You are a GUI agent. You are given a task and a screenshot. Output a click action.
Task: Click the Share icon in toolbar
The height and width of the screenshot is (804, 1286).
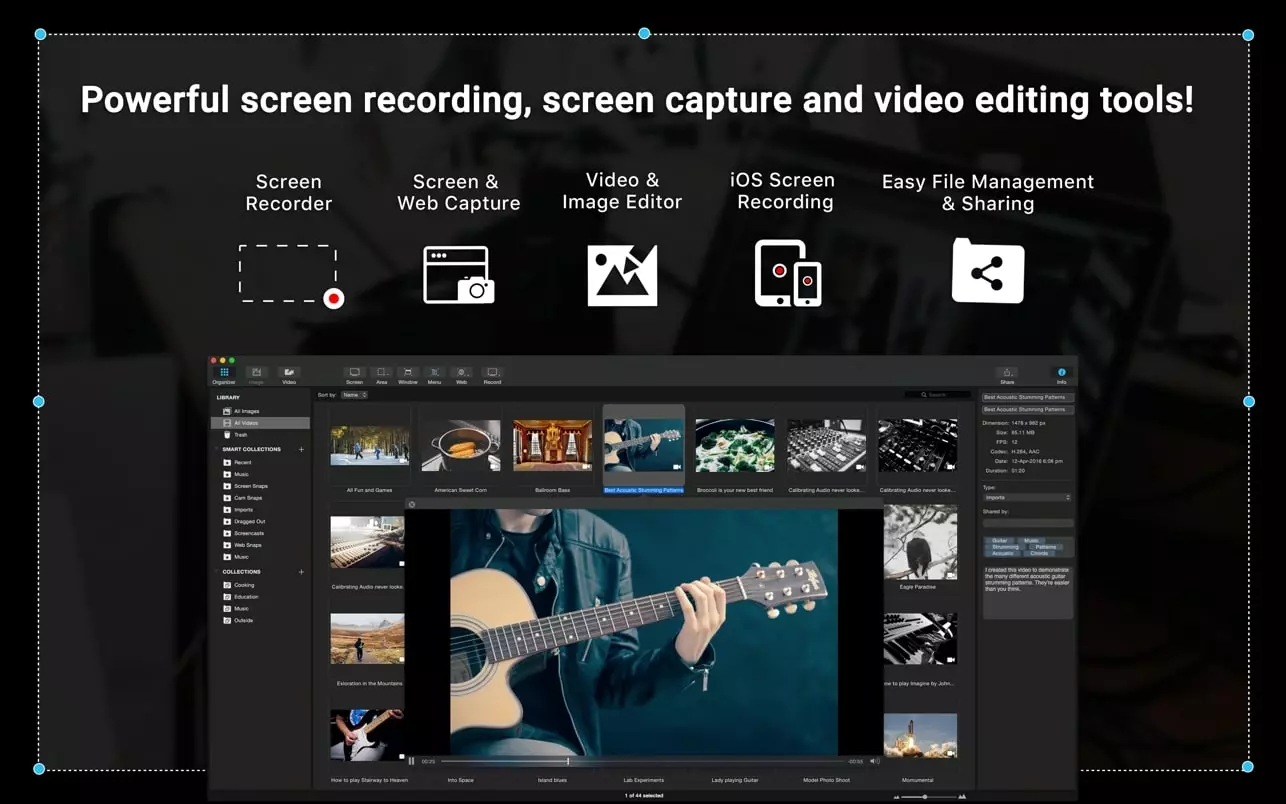click(1007, 374)
